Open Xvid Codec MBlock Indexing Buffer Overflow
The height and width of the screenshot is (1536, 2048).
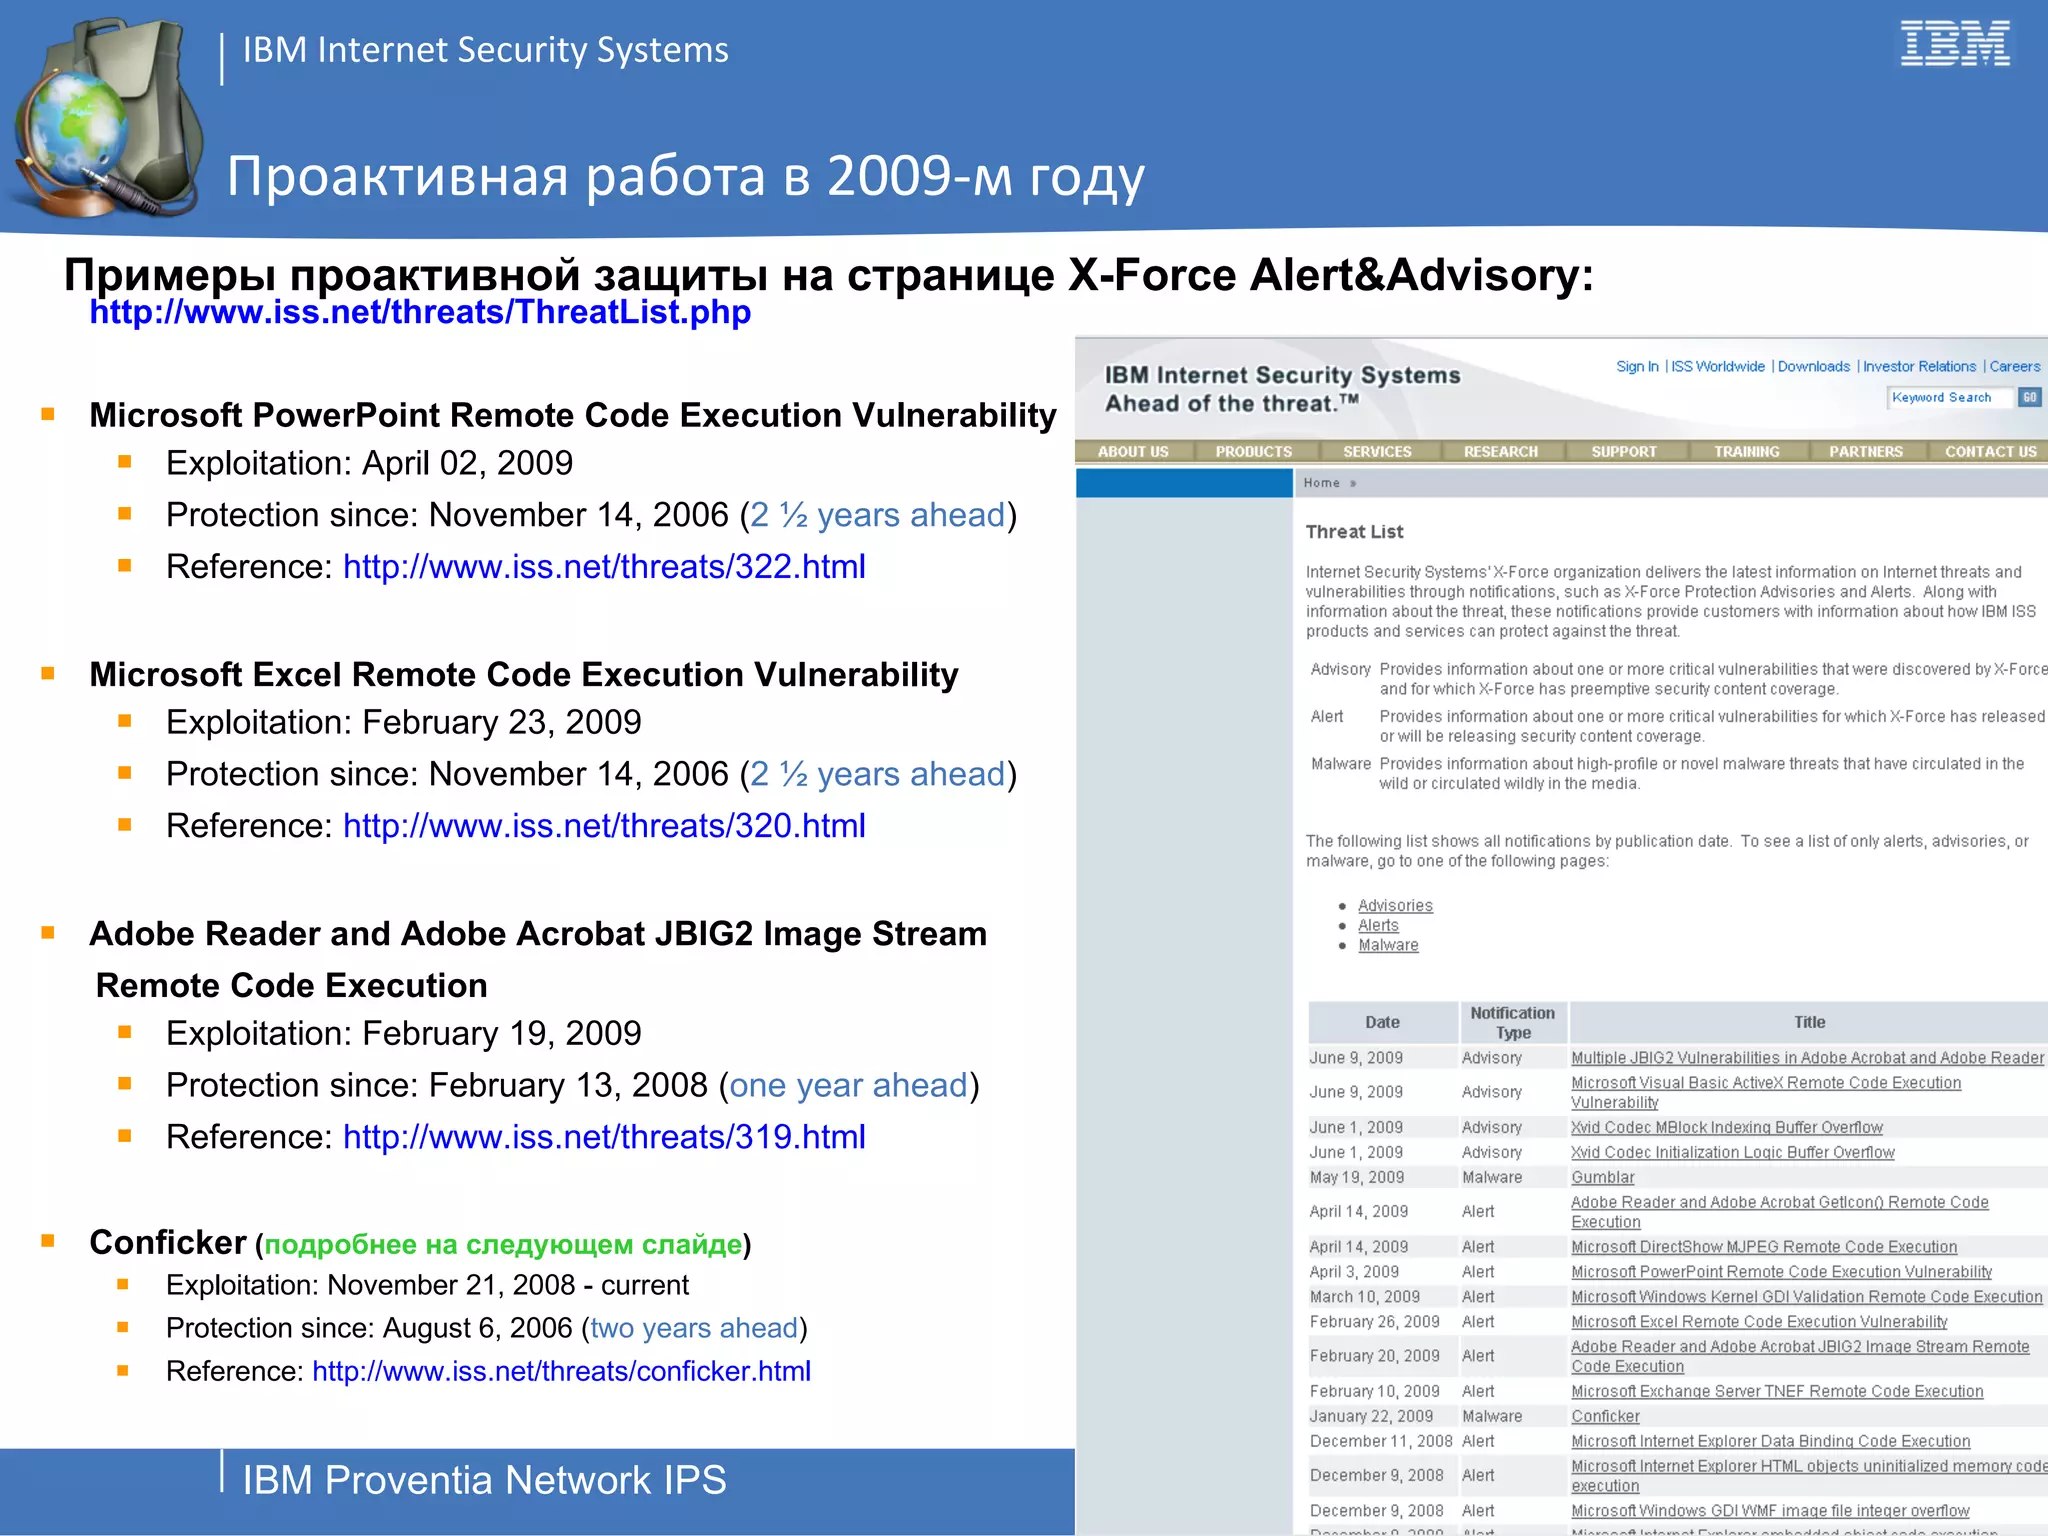coord(1727,1128)
